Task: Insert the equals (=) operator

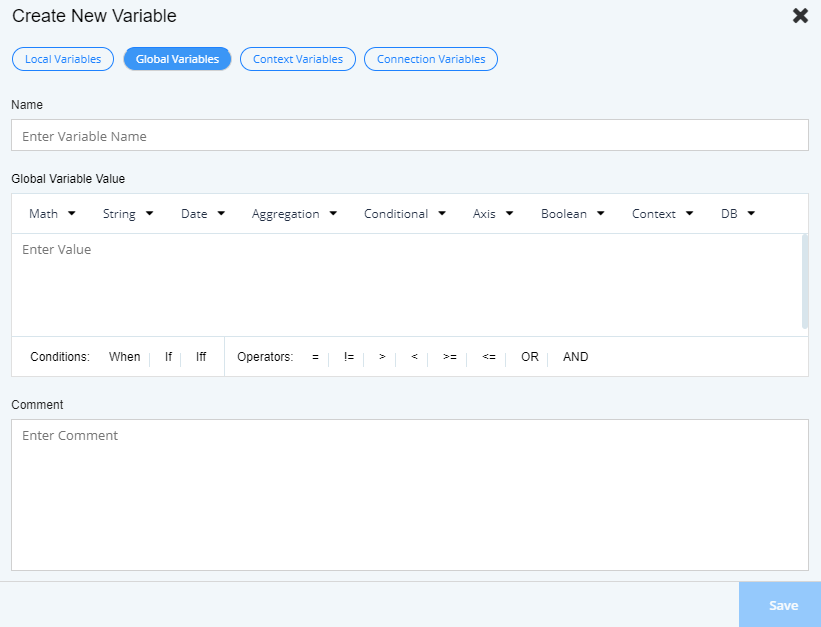Action: coord(315,357)
